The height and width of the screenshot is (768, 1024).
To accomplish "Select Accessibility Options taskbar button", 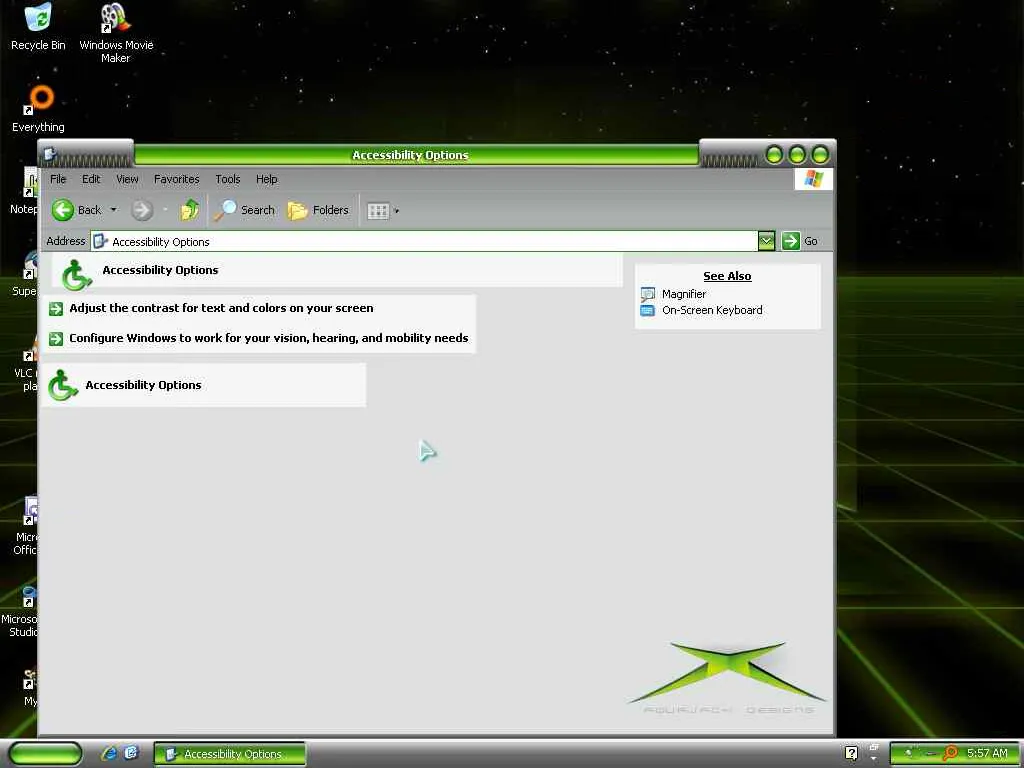I will click(x=230, y=754).
